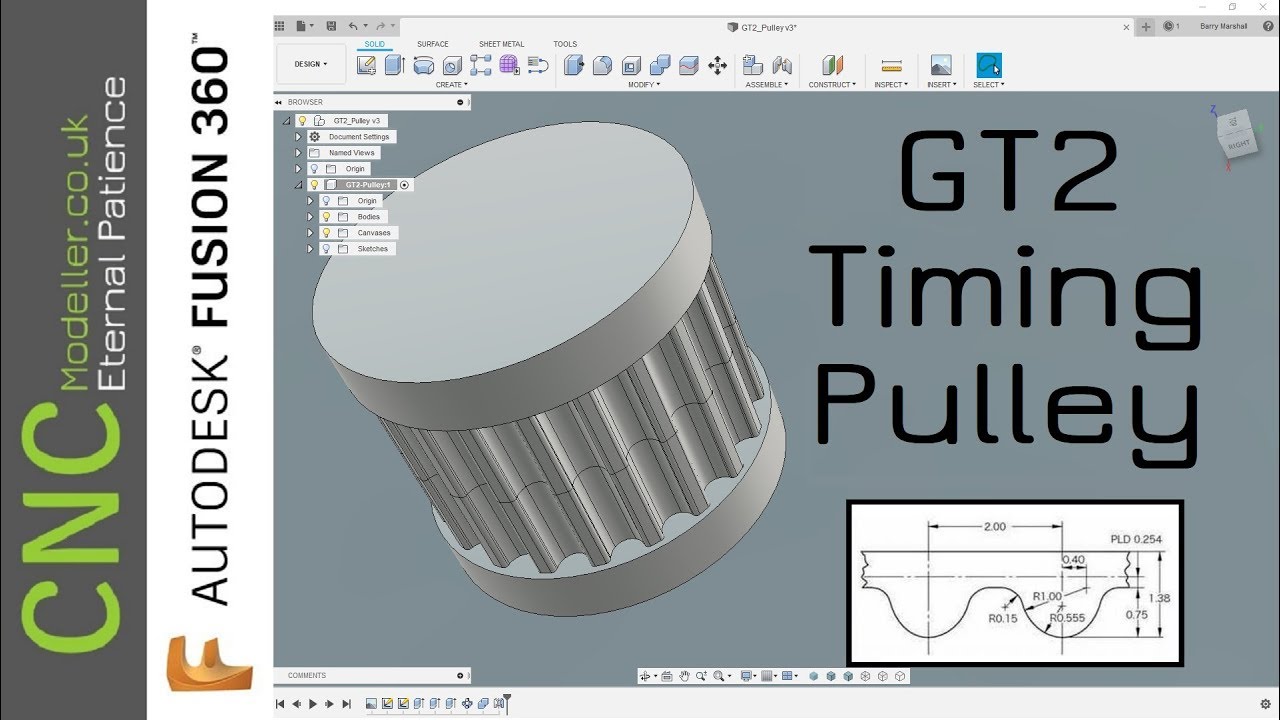Open the data panel grid icon
Viewport: 1280px width, 720px height.
(279, 26)
